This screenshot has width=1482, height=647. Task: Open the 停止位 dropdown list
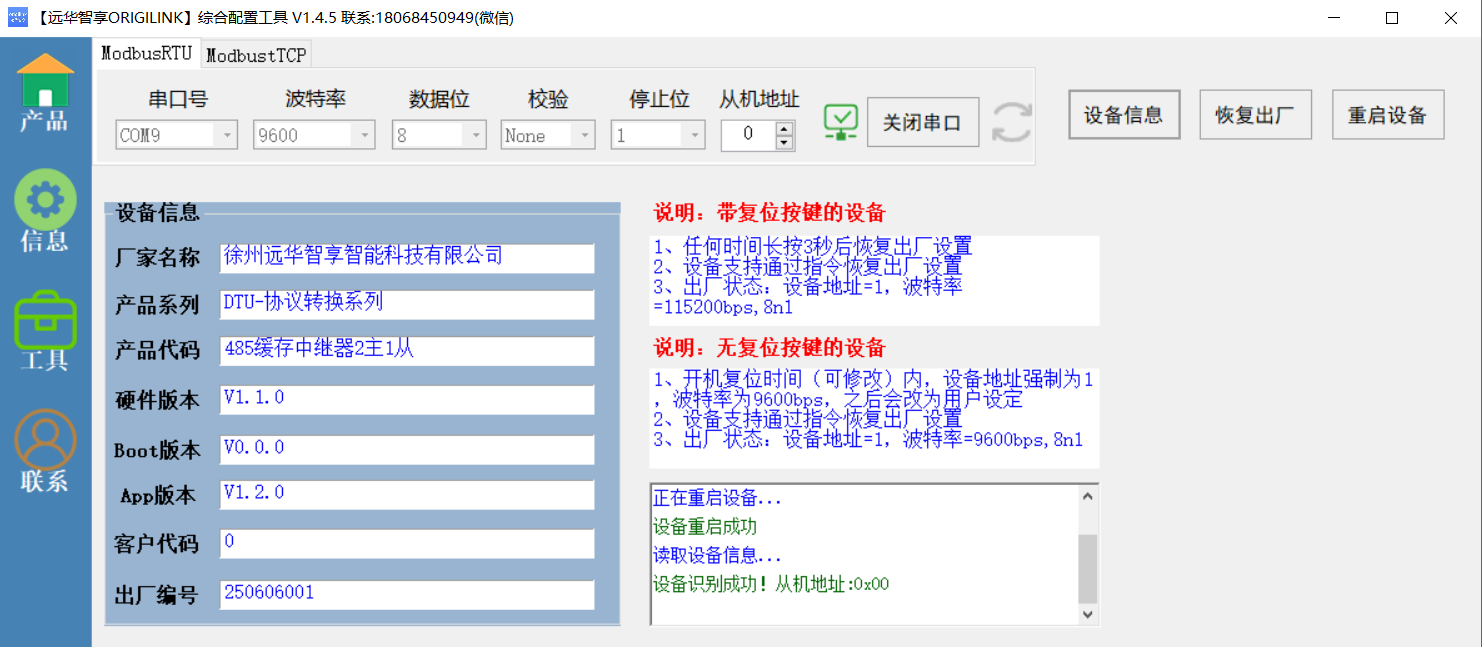pyautogui.click(x=695, y=135)
